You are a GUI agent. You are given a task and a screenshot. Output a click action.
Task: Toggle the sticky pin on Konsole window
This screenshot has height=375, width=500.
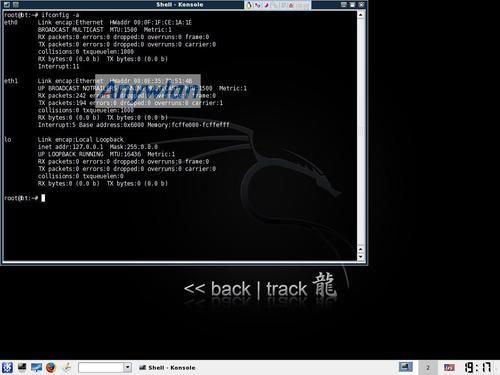click(16, 5)
